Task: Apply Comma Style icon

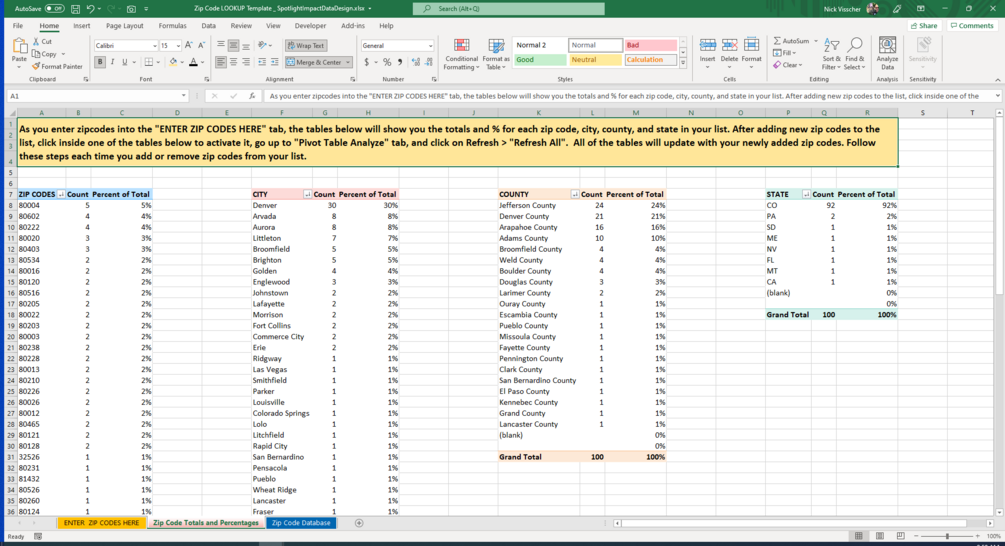Action: tap(399, 62)
